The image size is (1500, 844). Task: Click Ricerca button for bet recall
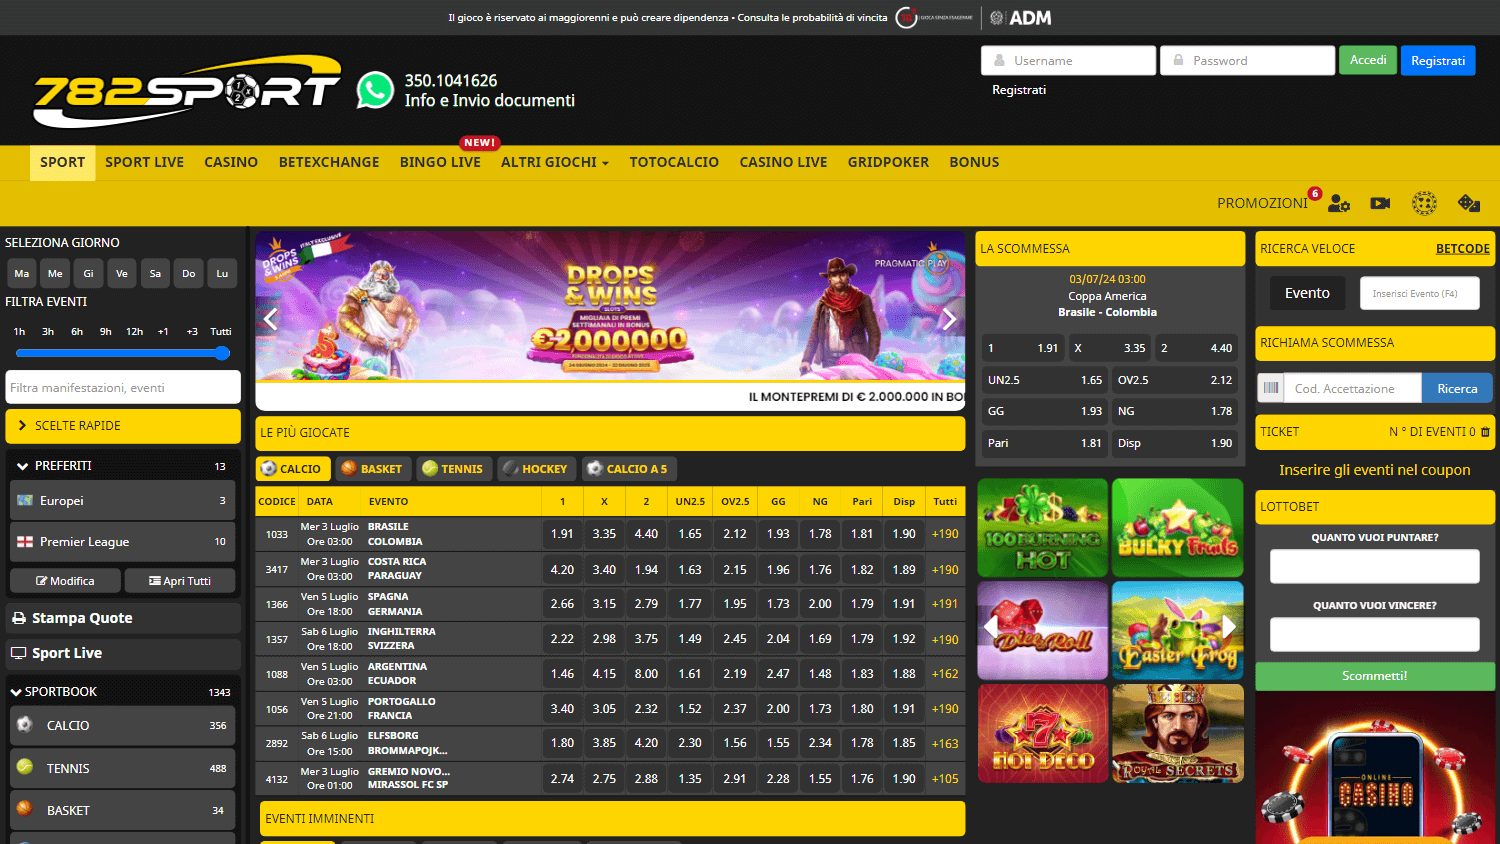pos(1457,388)
